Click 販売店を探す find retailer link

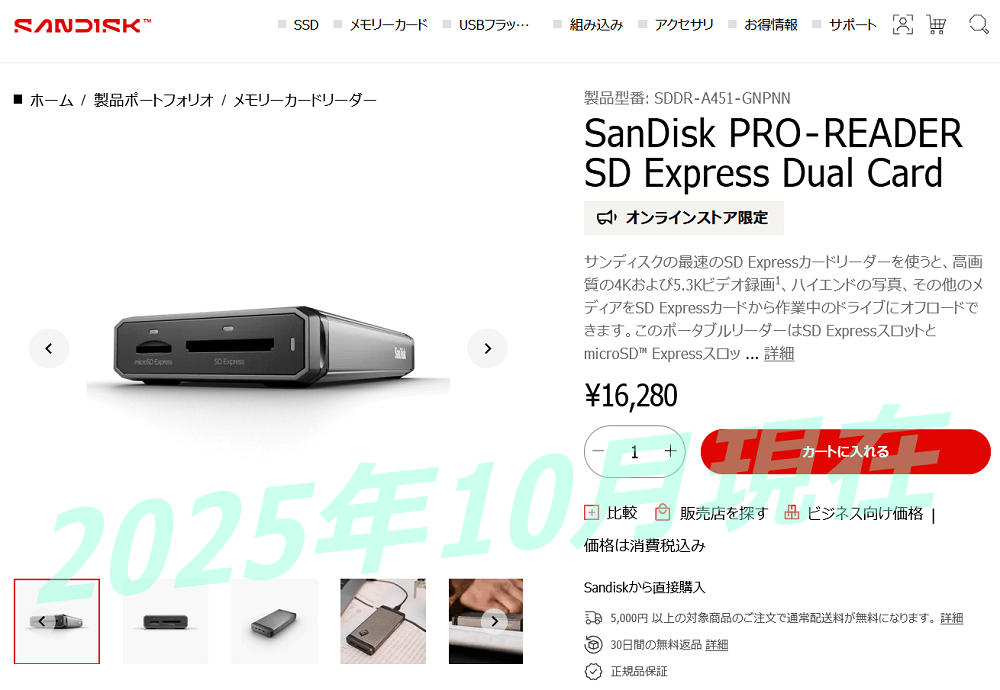click(x=724, y=513)
